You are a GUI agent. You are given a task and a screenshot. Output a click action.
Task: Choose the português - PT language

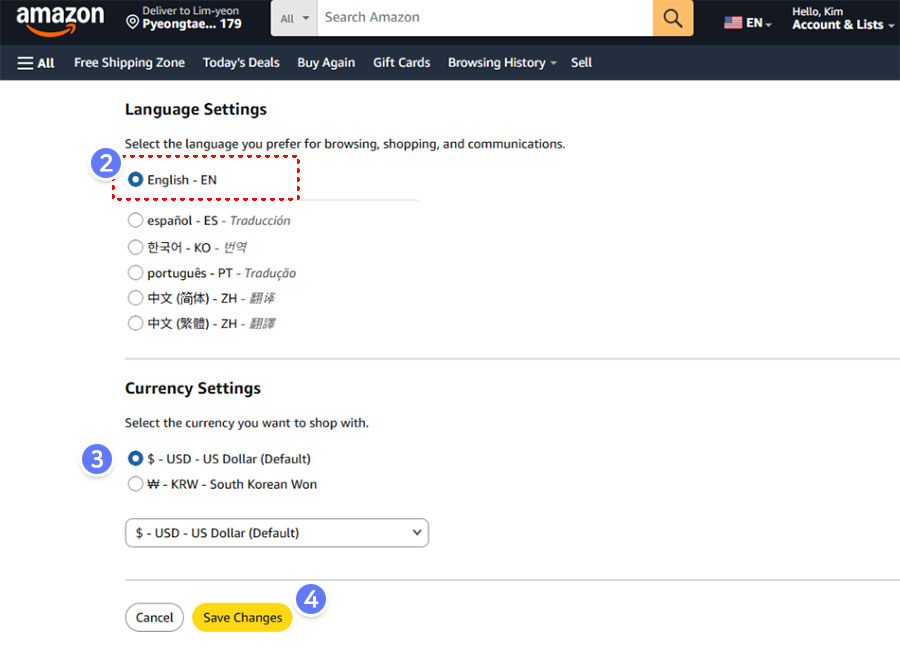coord(136,272)
